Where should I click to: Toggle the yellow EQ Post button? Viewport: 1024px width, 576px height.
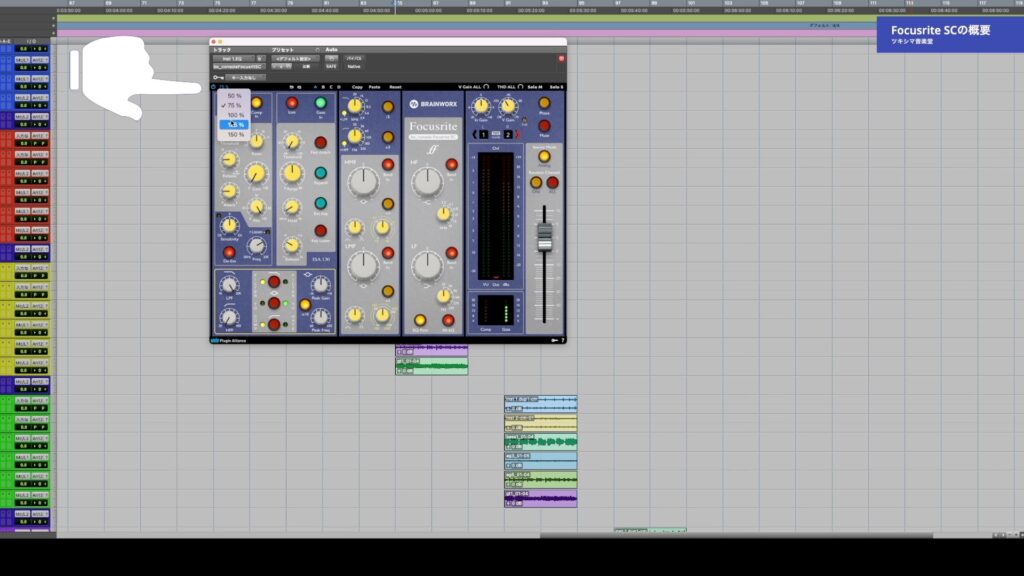click(x=420, y=320)
